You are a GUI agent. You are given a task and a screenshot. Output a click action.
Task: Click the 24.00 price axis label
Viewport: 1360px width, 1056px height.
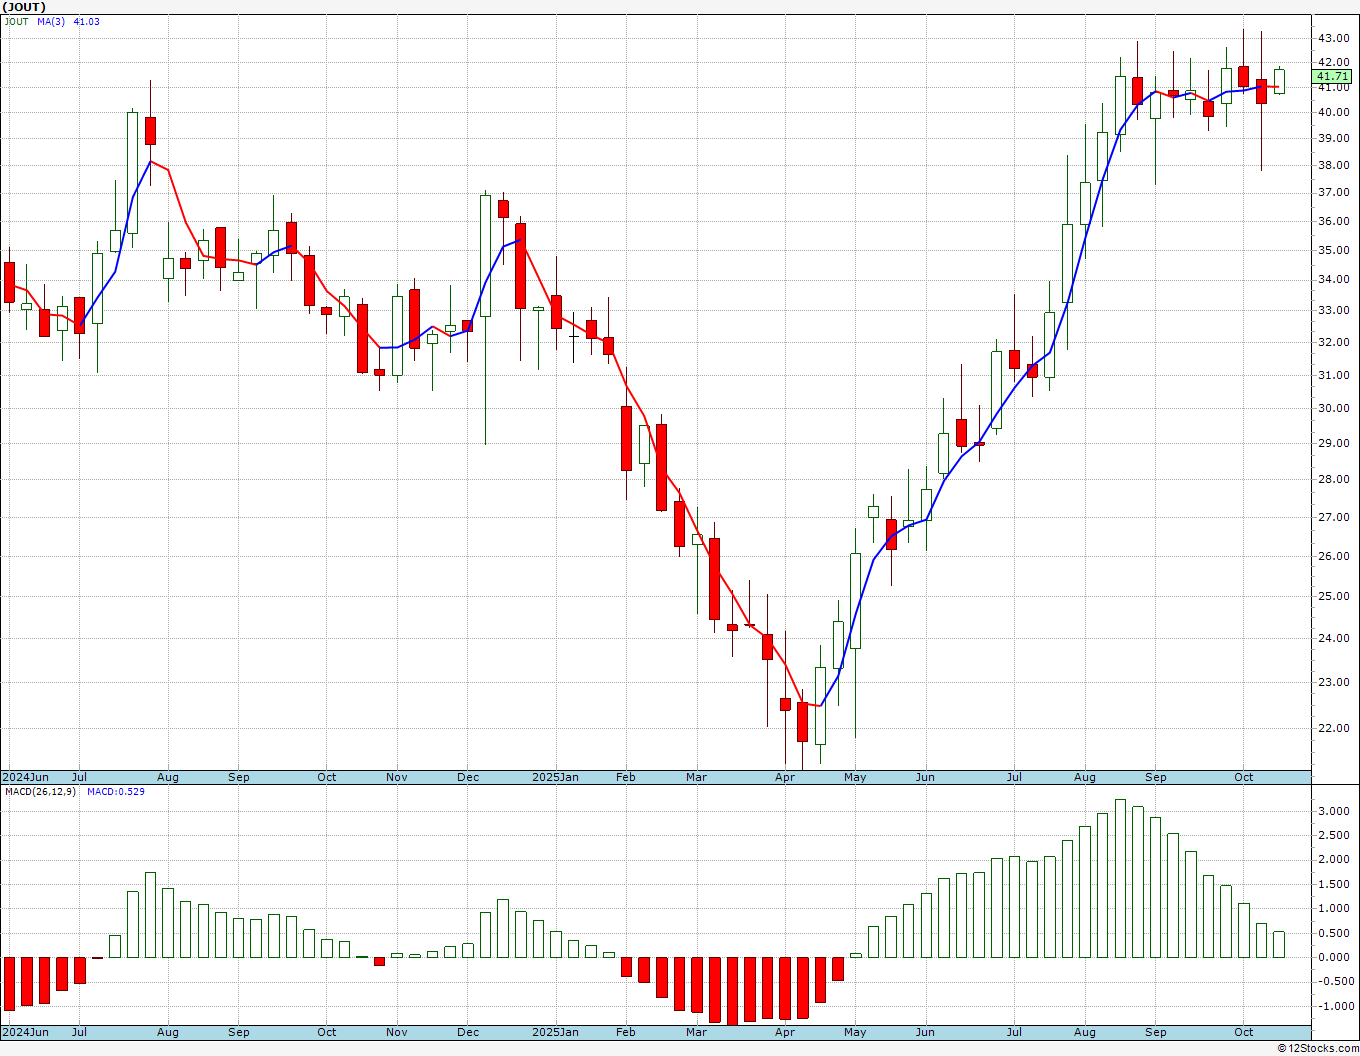(1333, 638)
